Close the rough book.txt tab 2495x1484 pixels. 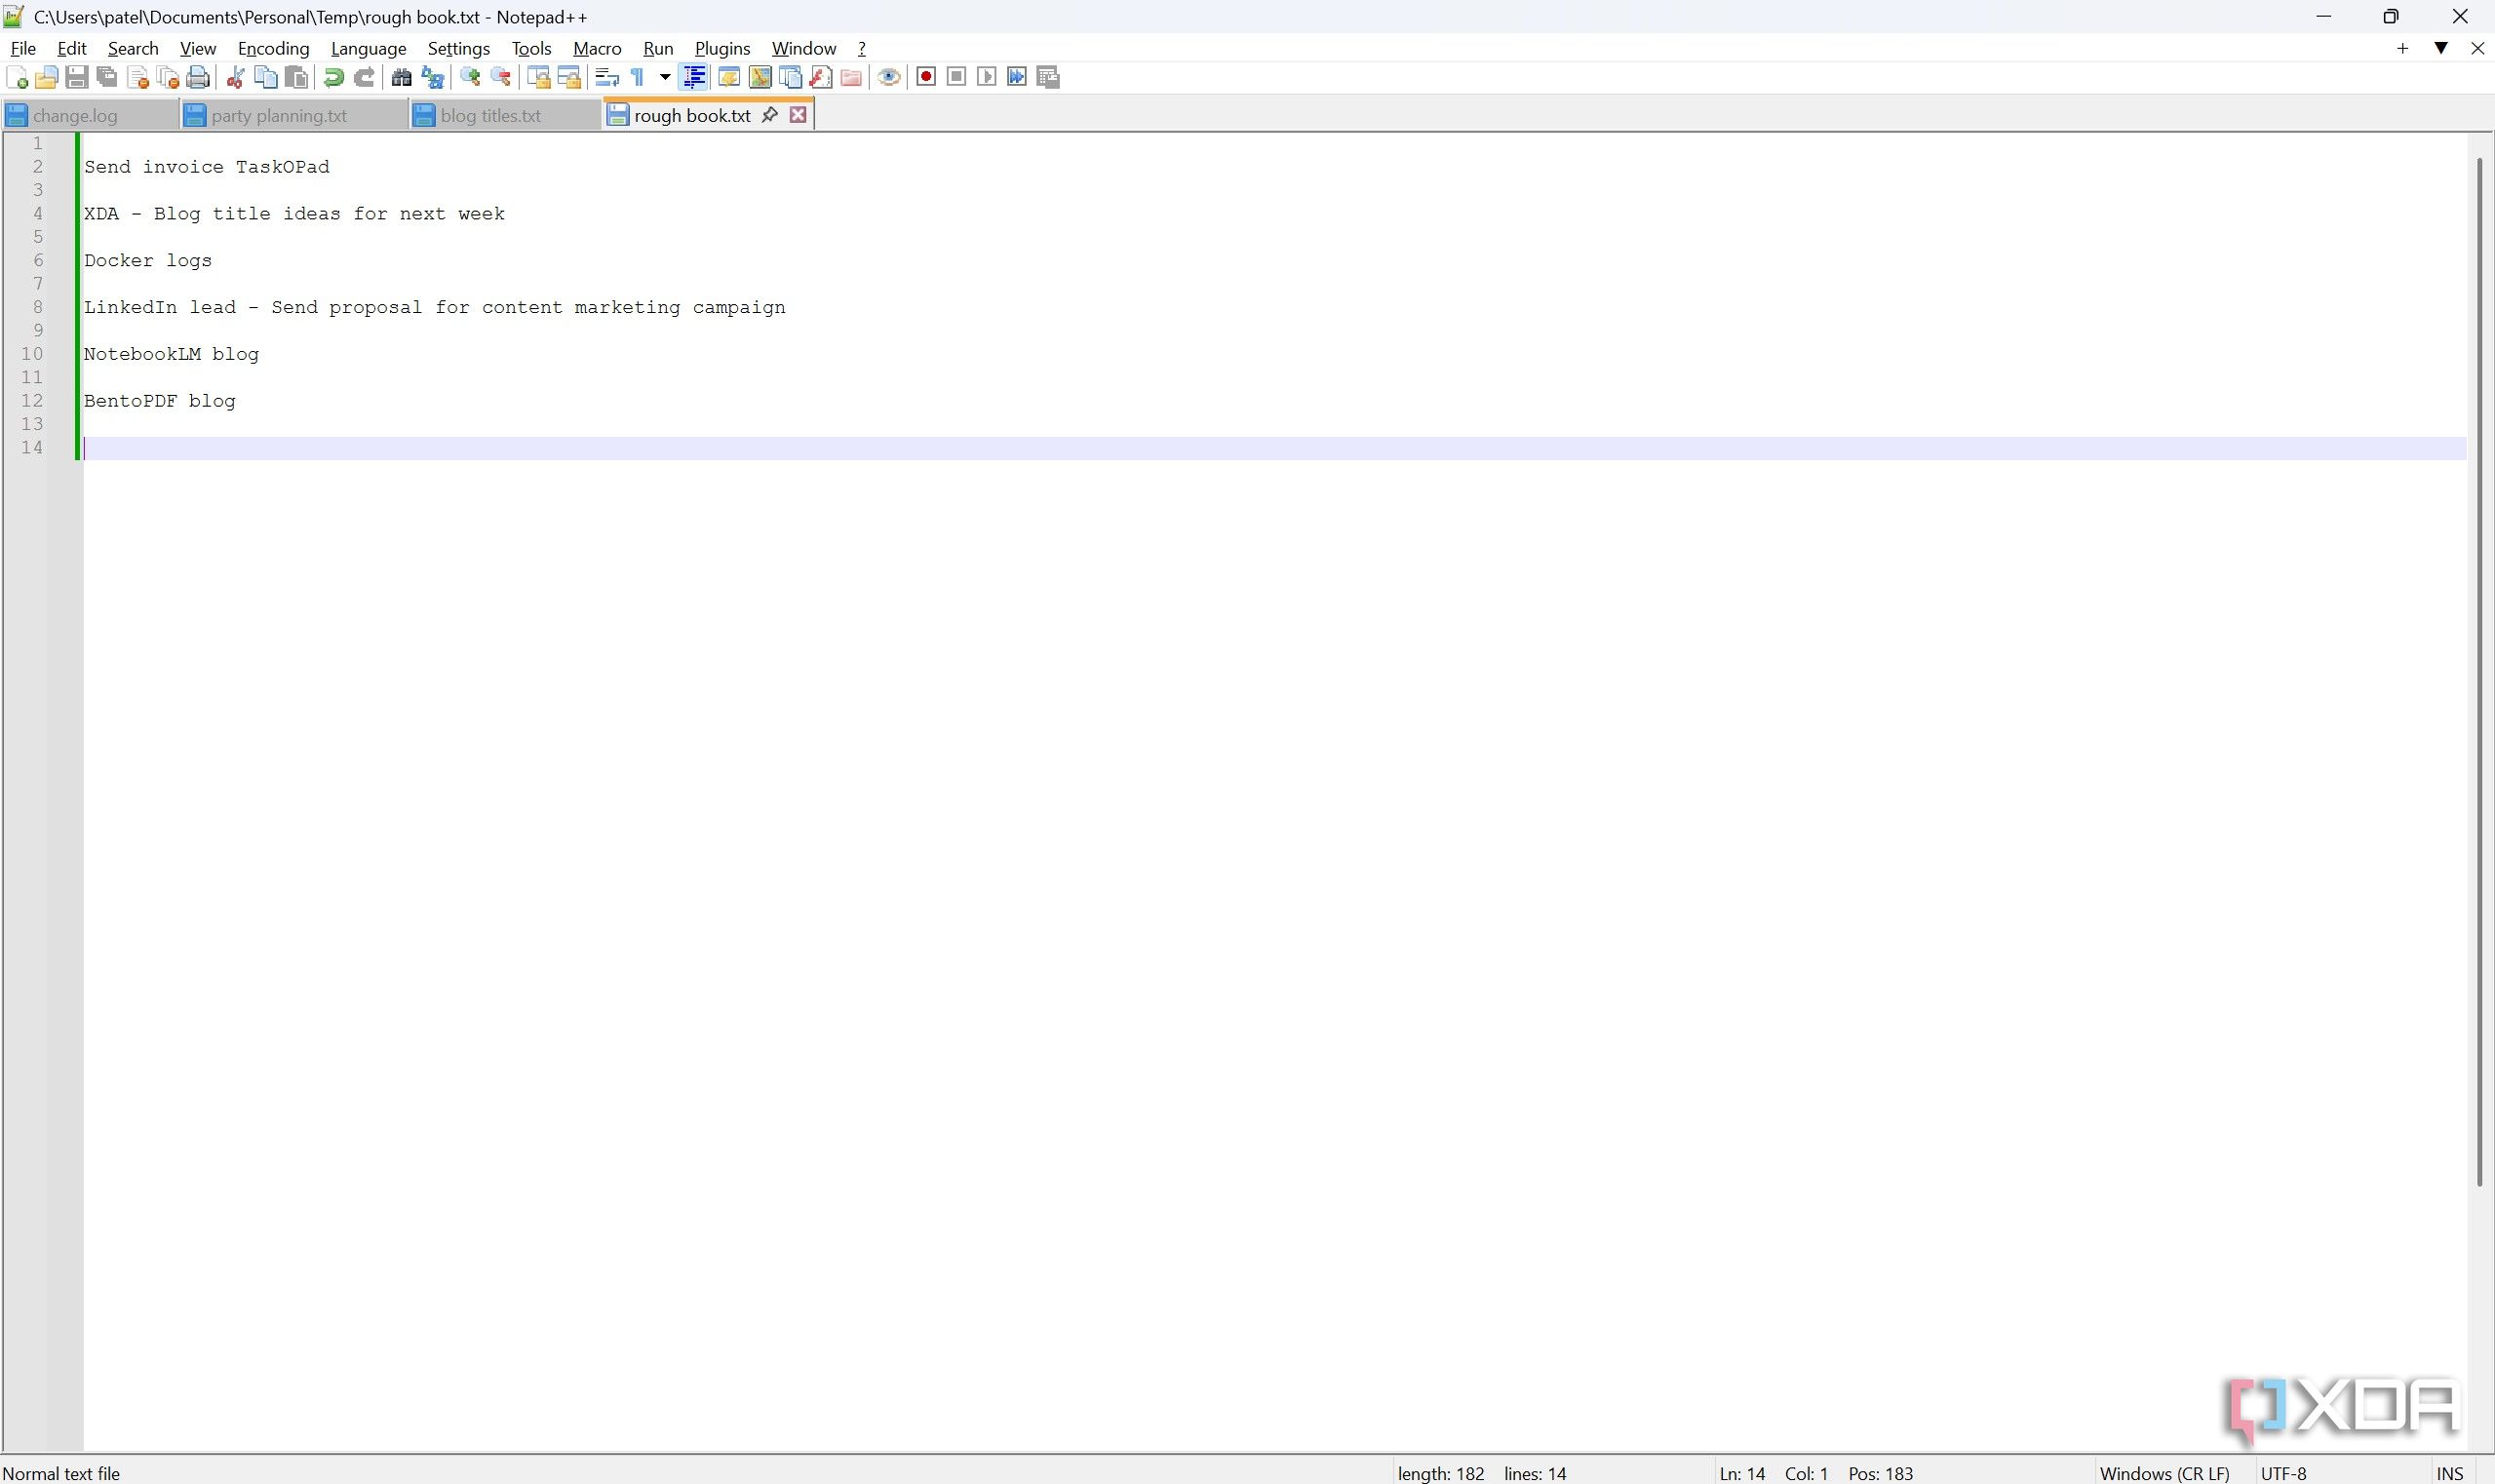point(798,114)
